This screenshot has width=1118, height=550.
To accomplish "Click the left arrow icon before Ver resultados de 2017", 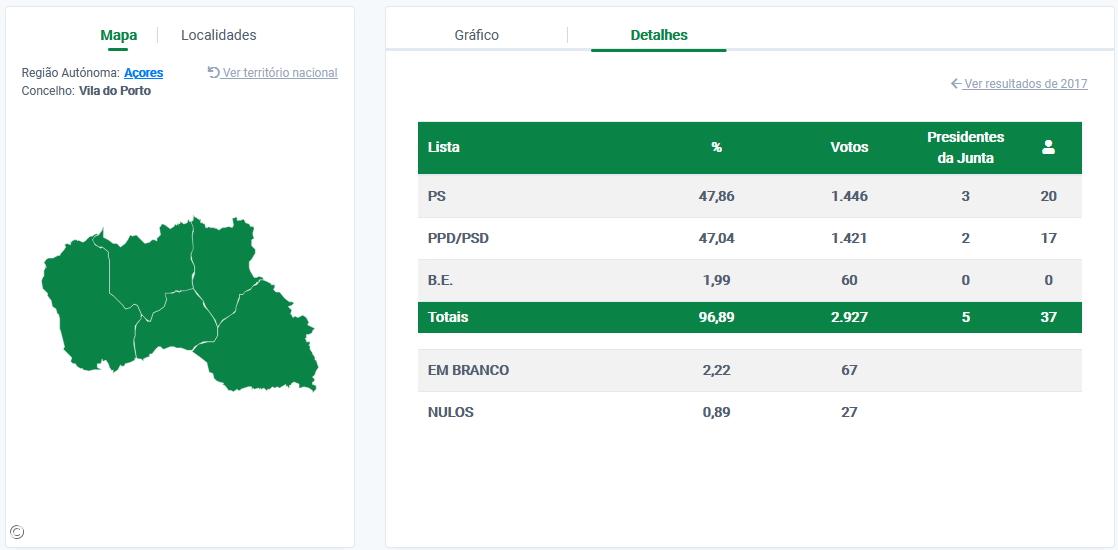I will pyautogui.click(x=956, y=84).
